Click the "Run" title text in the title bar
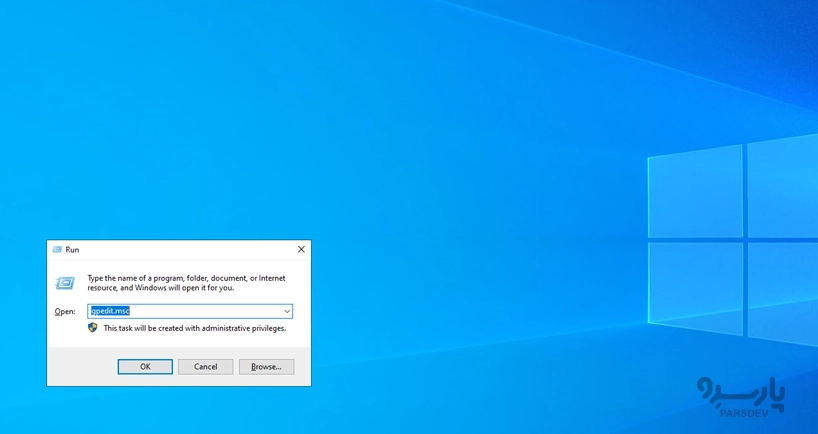This screenshot has height=434, width=818. 72,250
